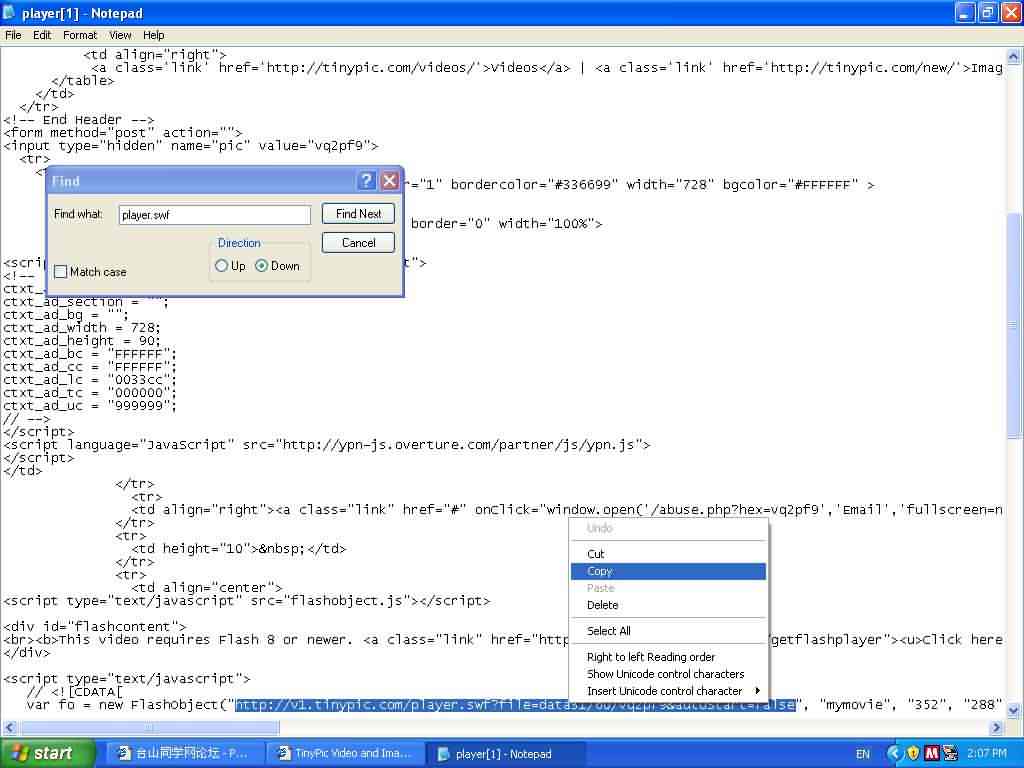Select the Down direction radio button

click(x=262, y=266)
